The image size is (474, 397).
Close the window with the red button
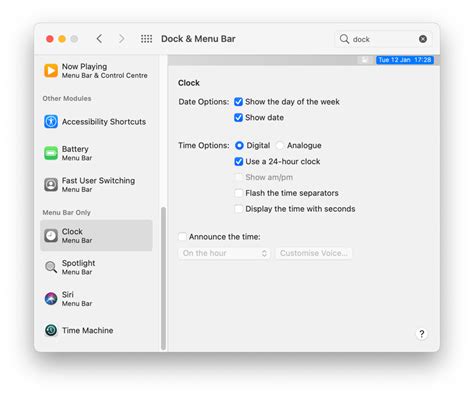50,39
